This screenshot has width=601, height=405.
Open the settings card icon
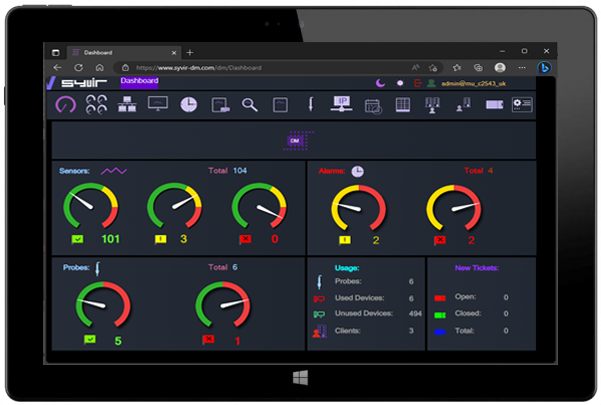pyautogui.click(x=522, y=105)
